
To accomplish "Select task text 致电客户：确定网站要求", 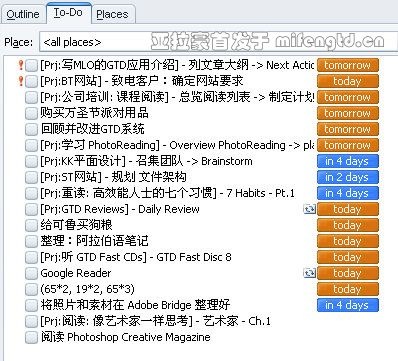I will pyautogui.click(x=177, y=81).
